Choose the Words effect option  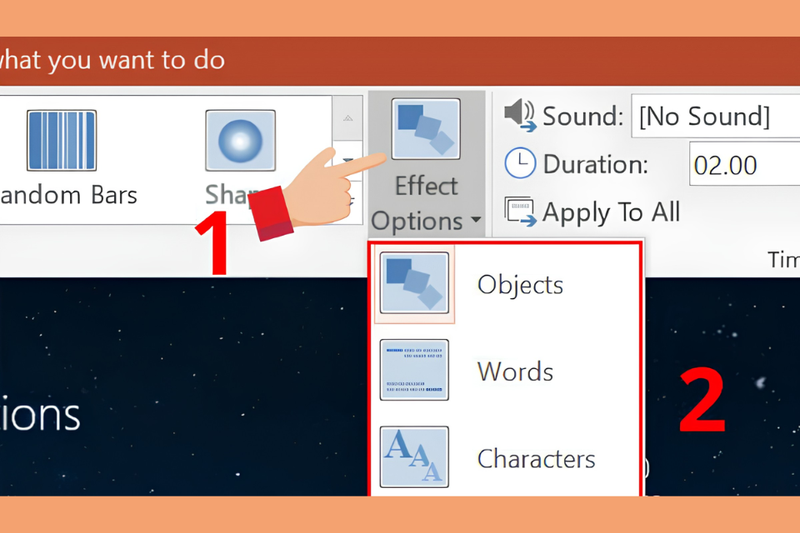(505, 371)
